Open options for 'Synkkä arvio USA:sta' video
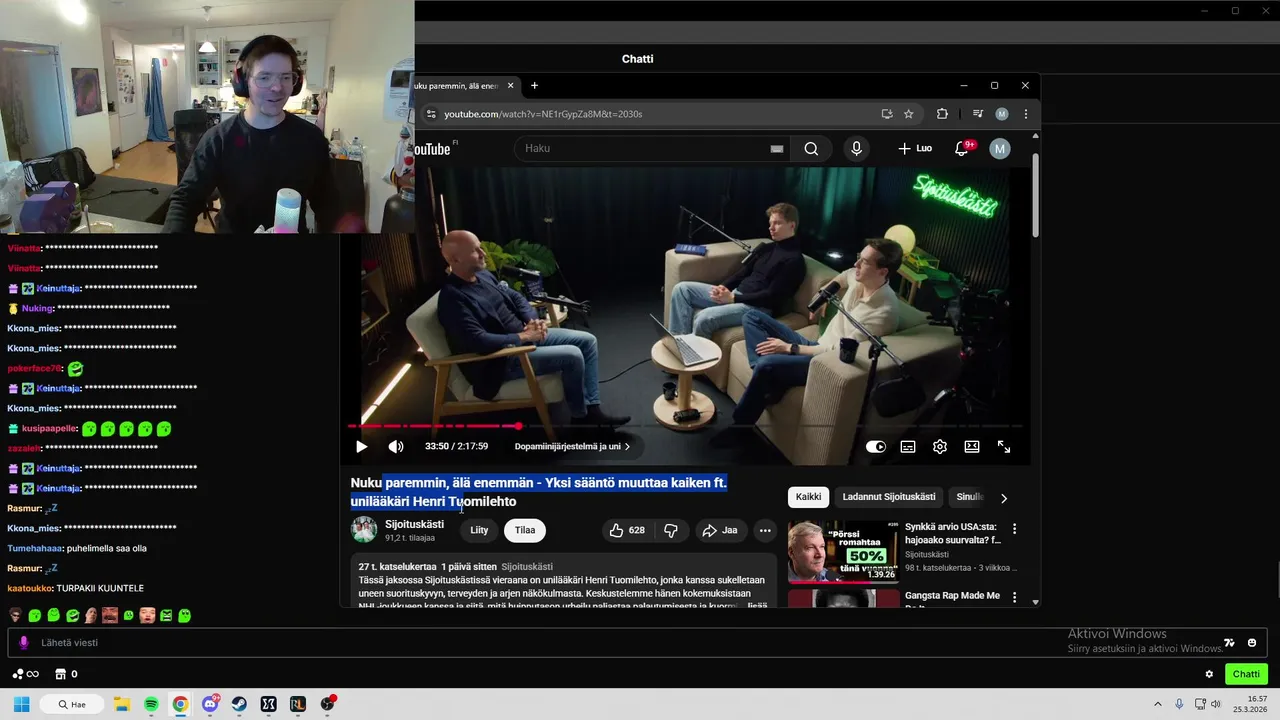 [1014, 529]
